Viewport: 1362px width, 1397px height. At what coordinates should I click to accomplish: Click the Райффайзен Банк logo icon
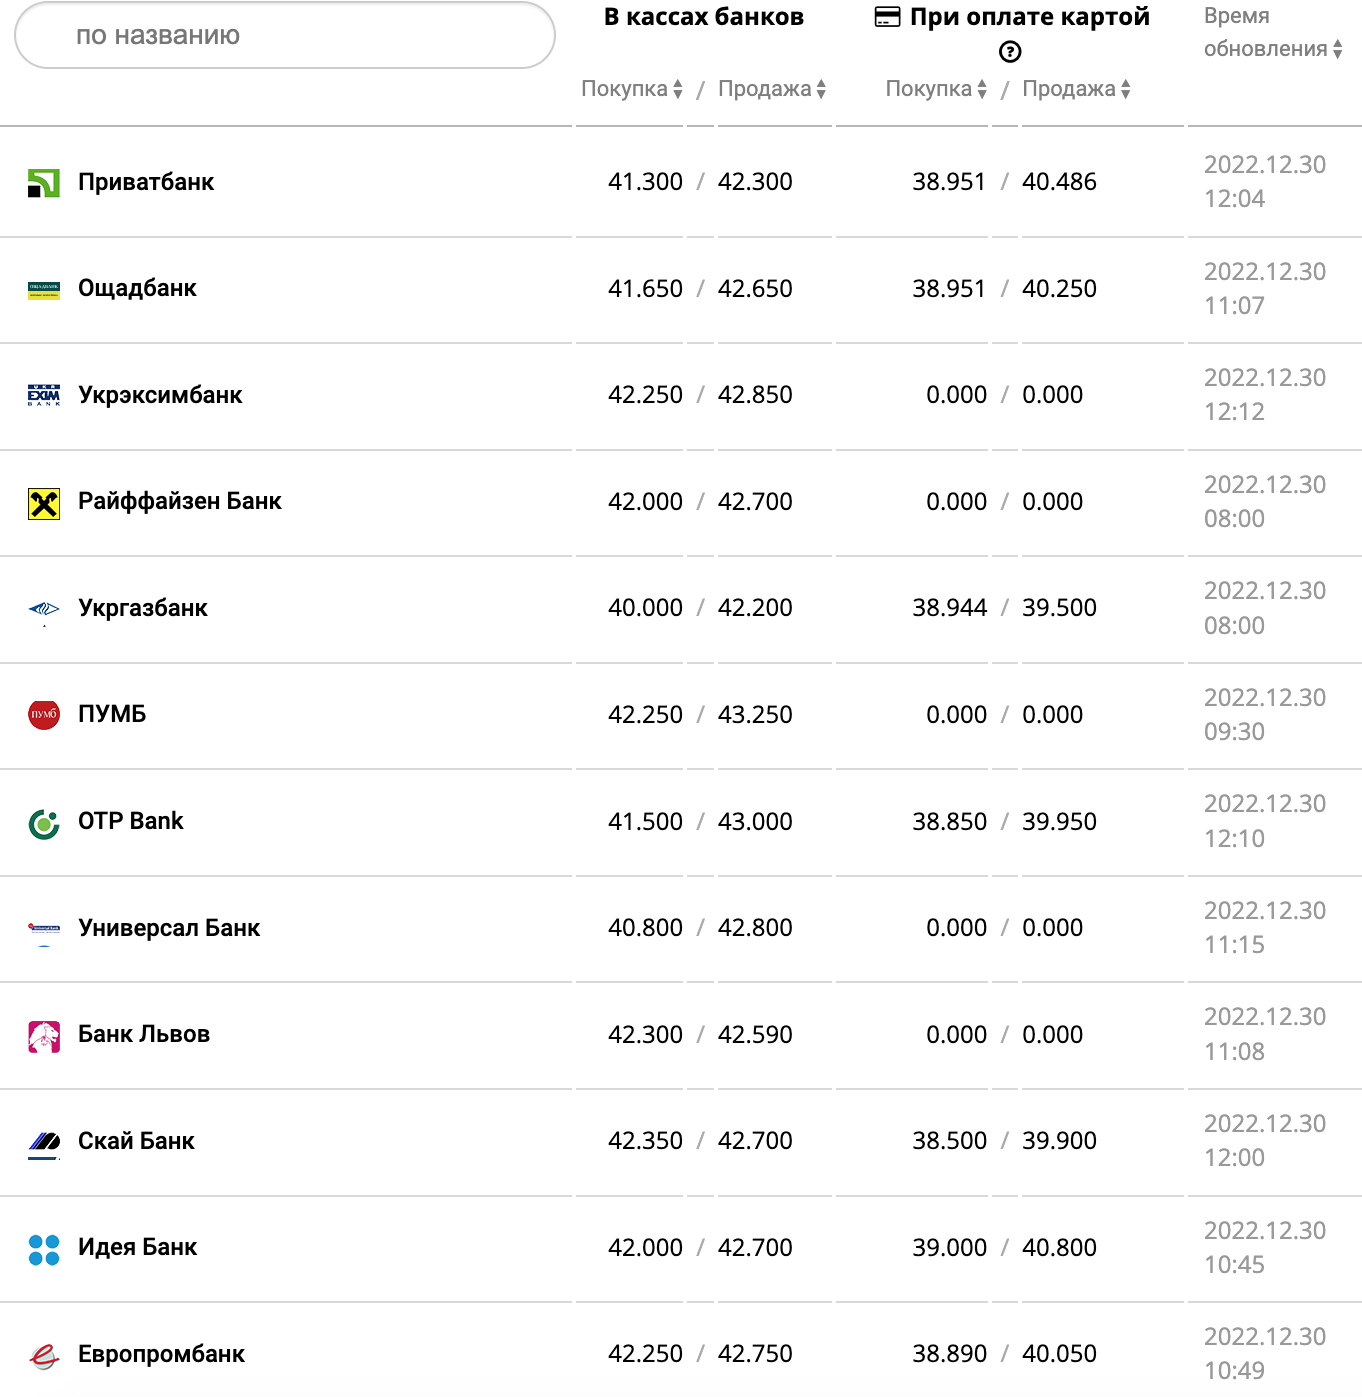(x=44, y=503)
